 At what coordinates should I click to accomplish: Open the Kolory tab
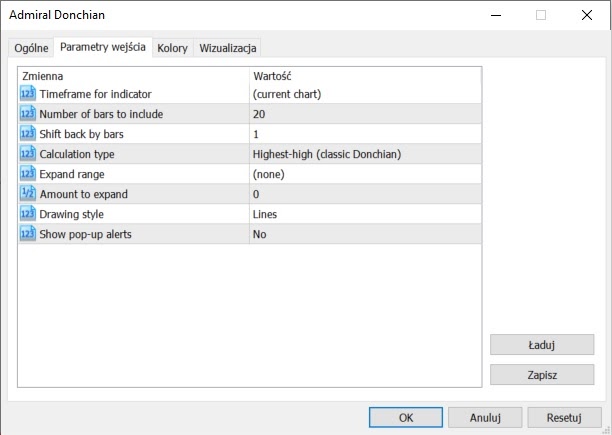pos(173,48)
